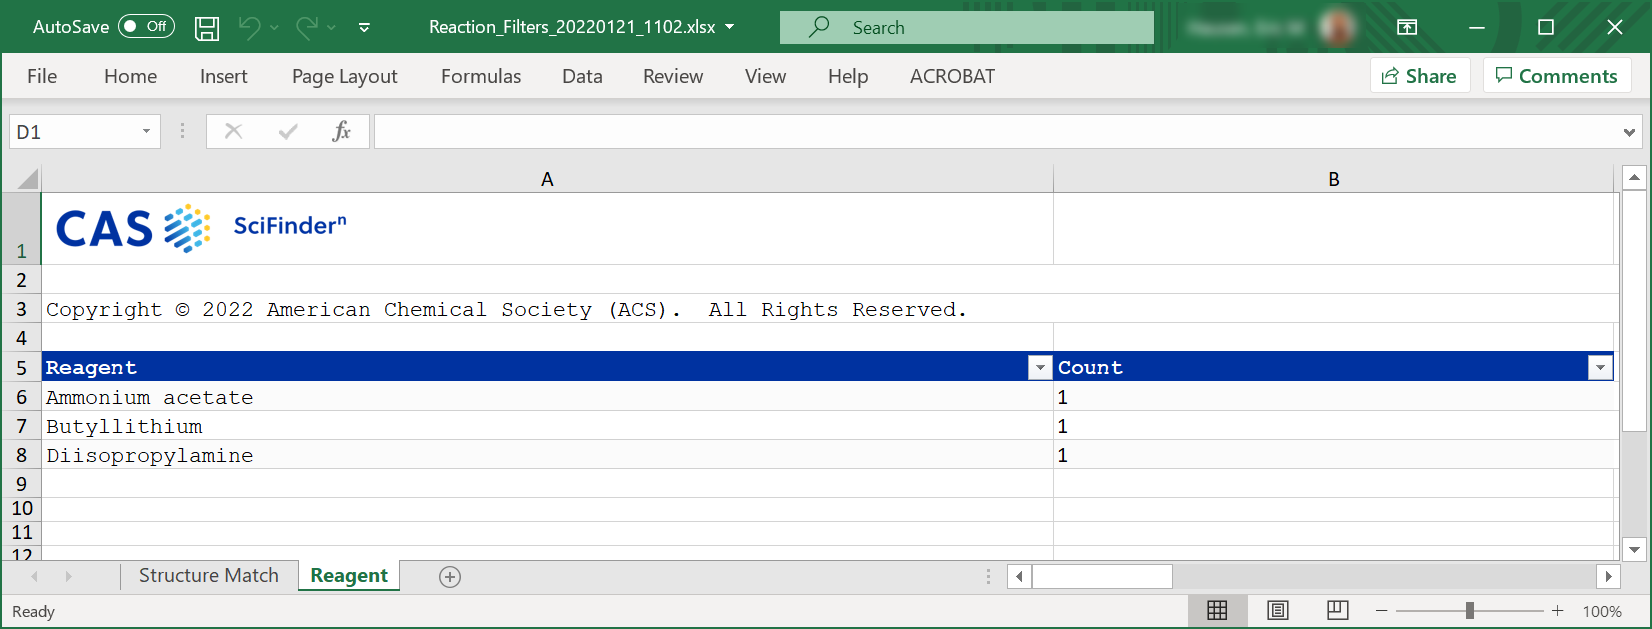
Task: Select the Count value for Diisopropylamine
Action: (1334, 455)
